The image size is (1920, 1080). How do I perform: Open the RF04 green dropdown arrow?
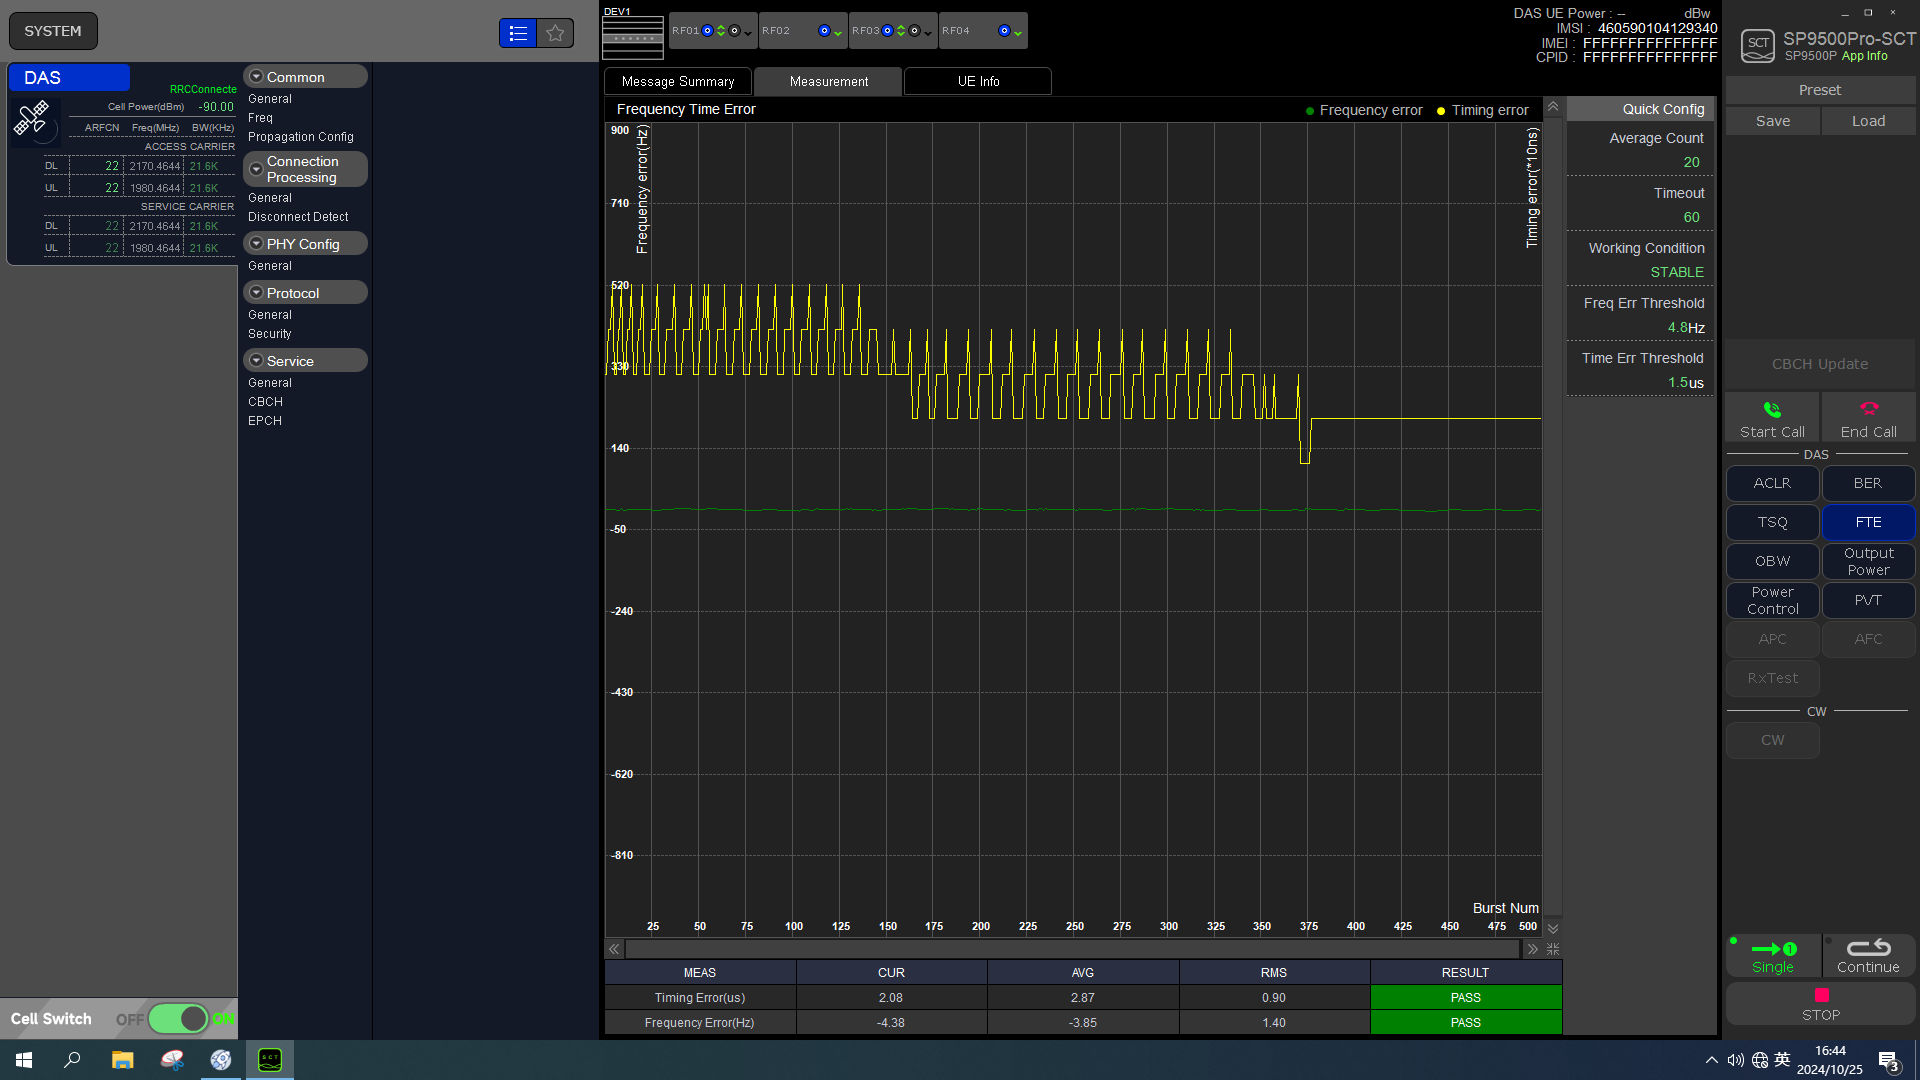1018,34
